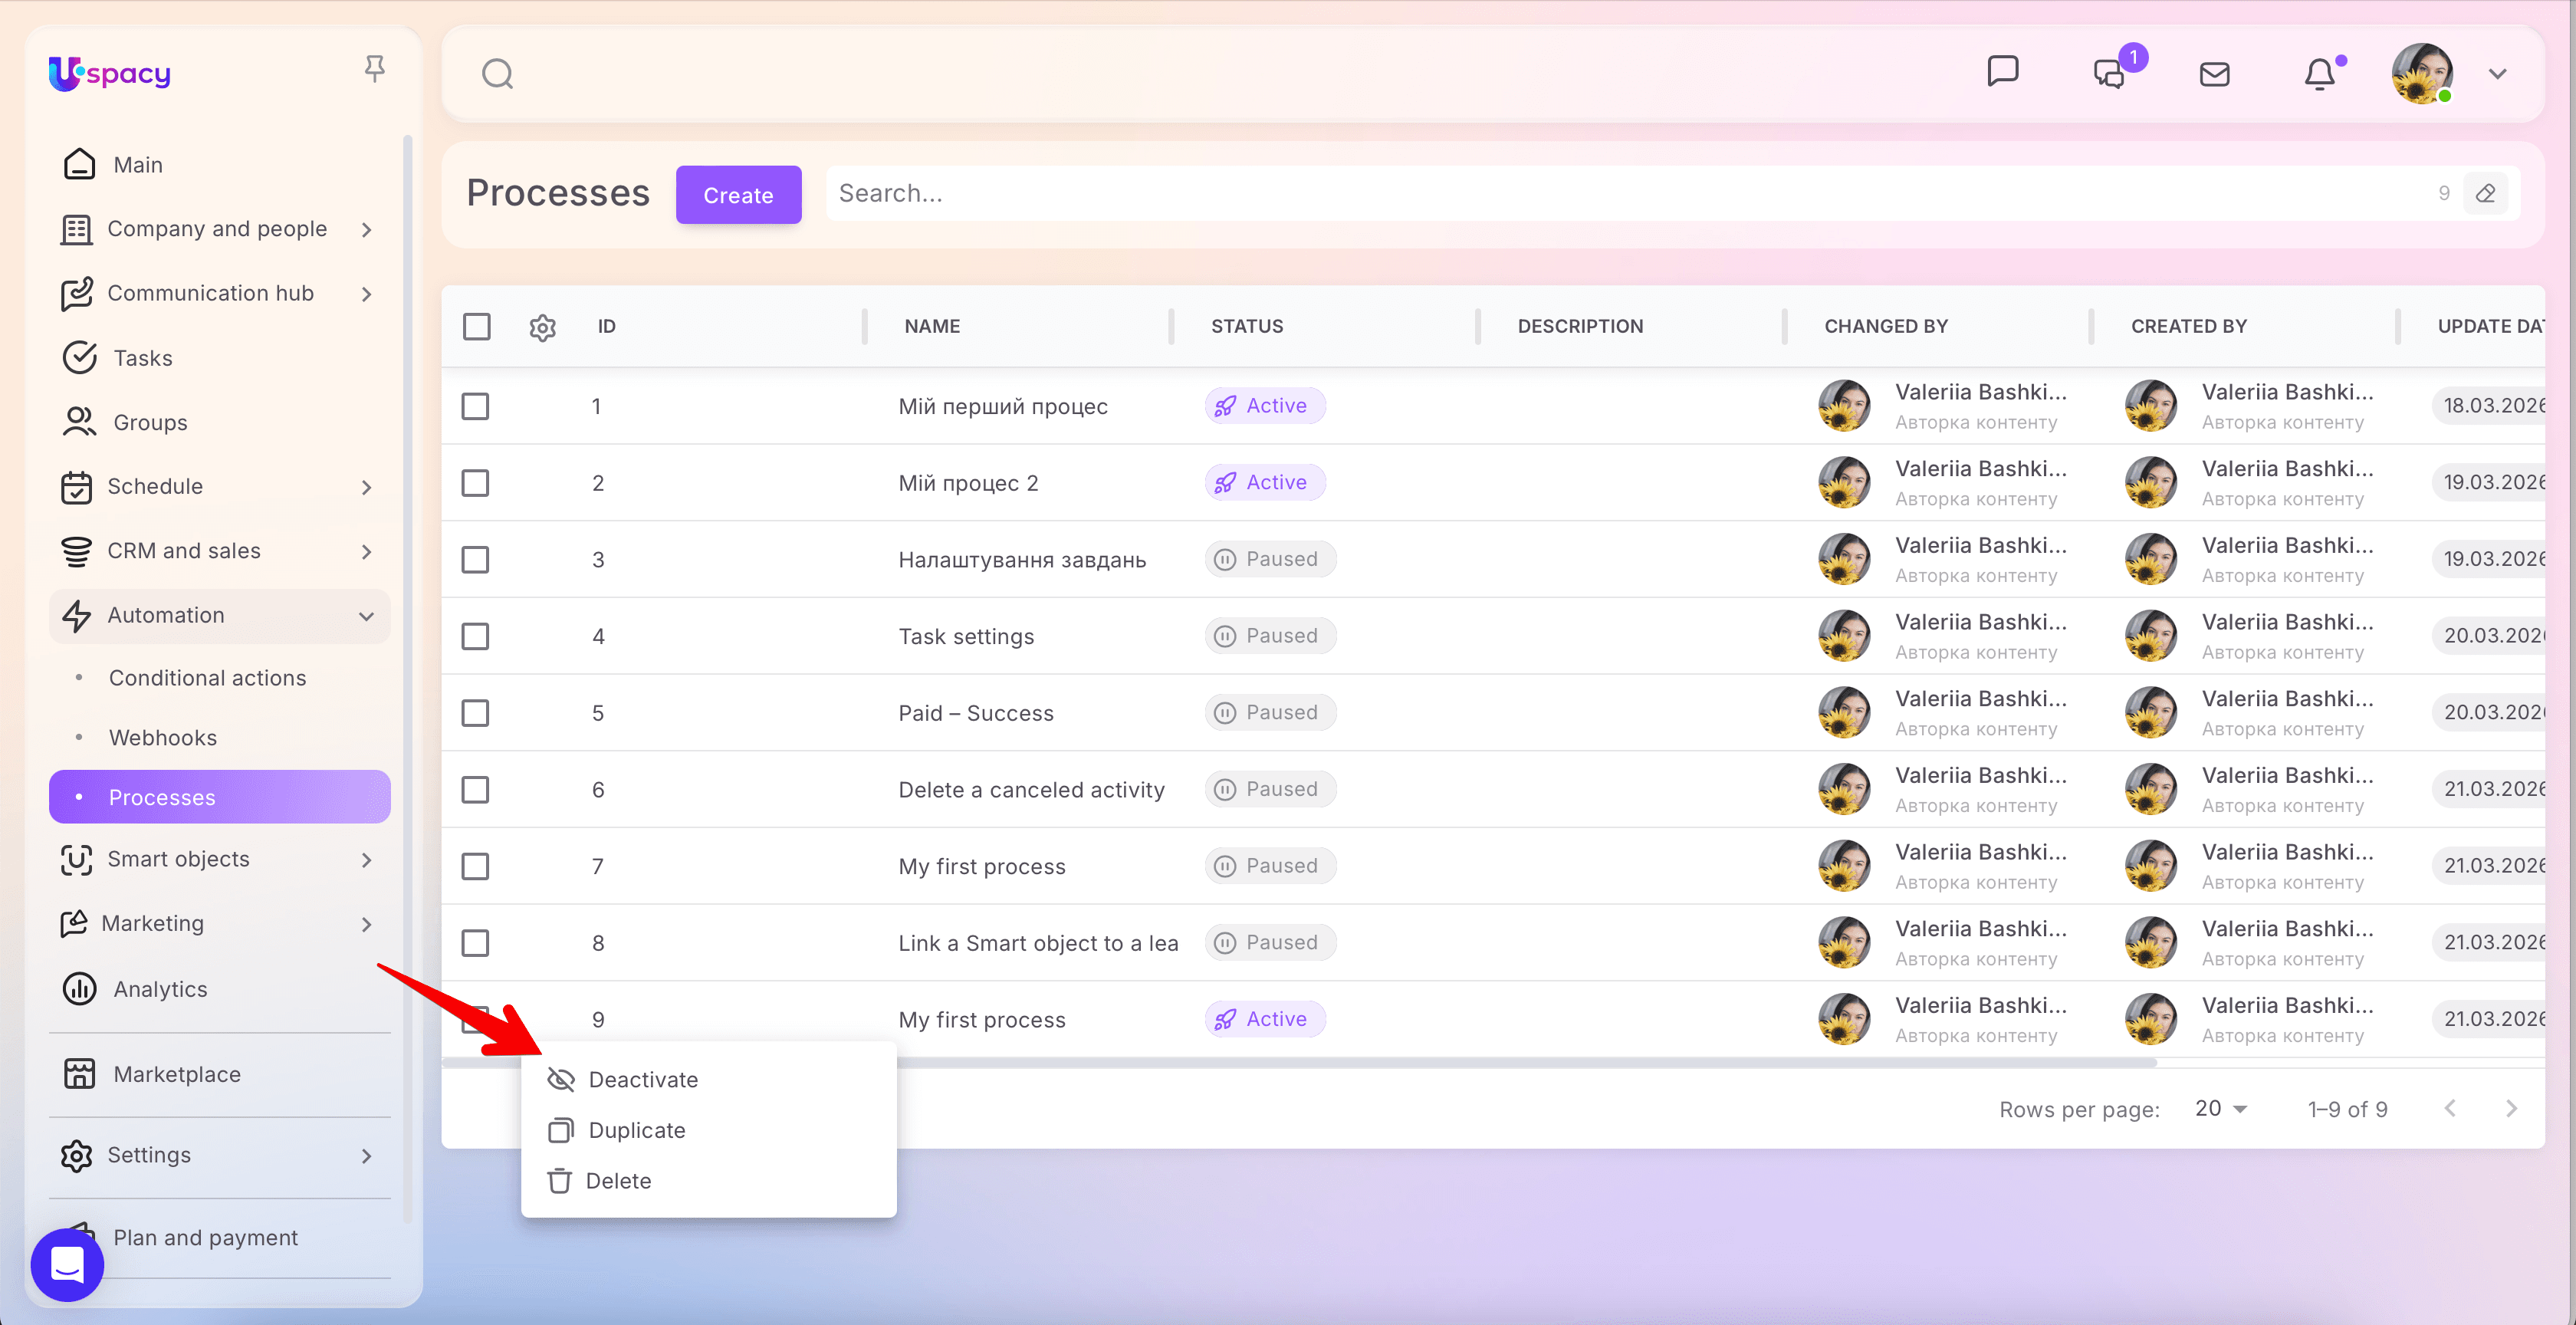Open the chat with unread badge

tap(2110, 74)
